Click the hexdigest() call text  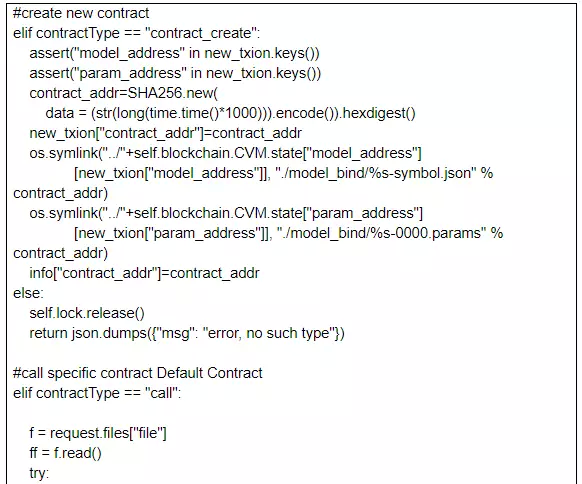[x=379, y=113]
